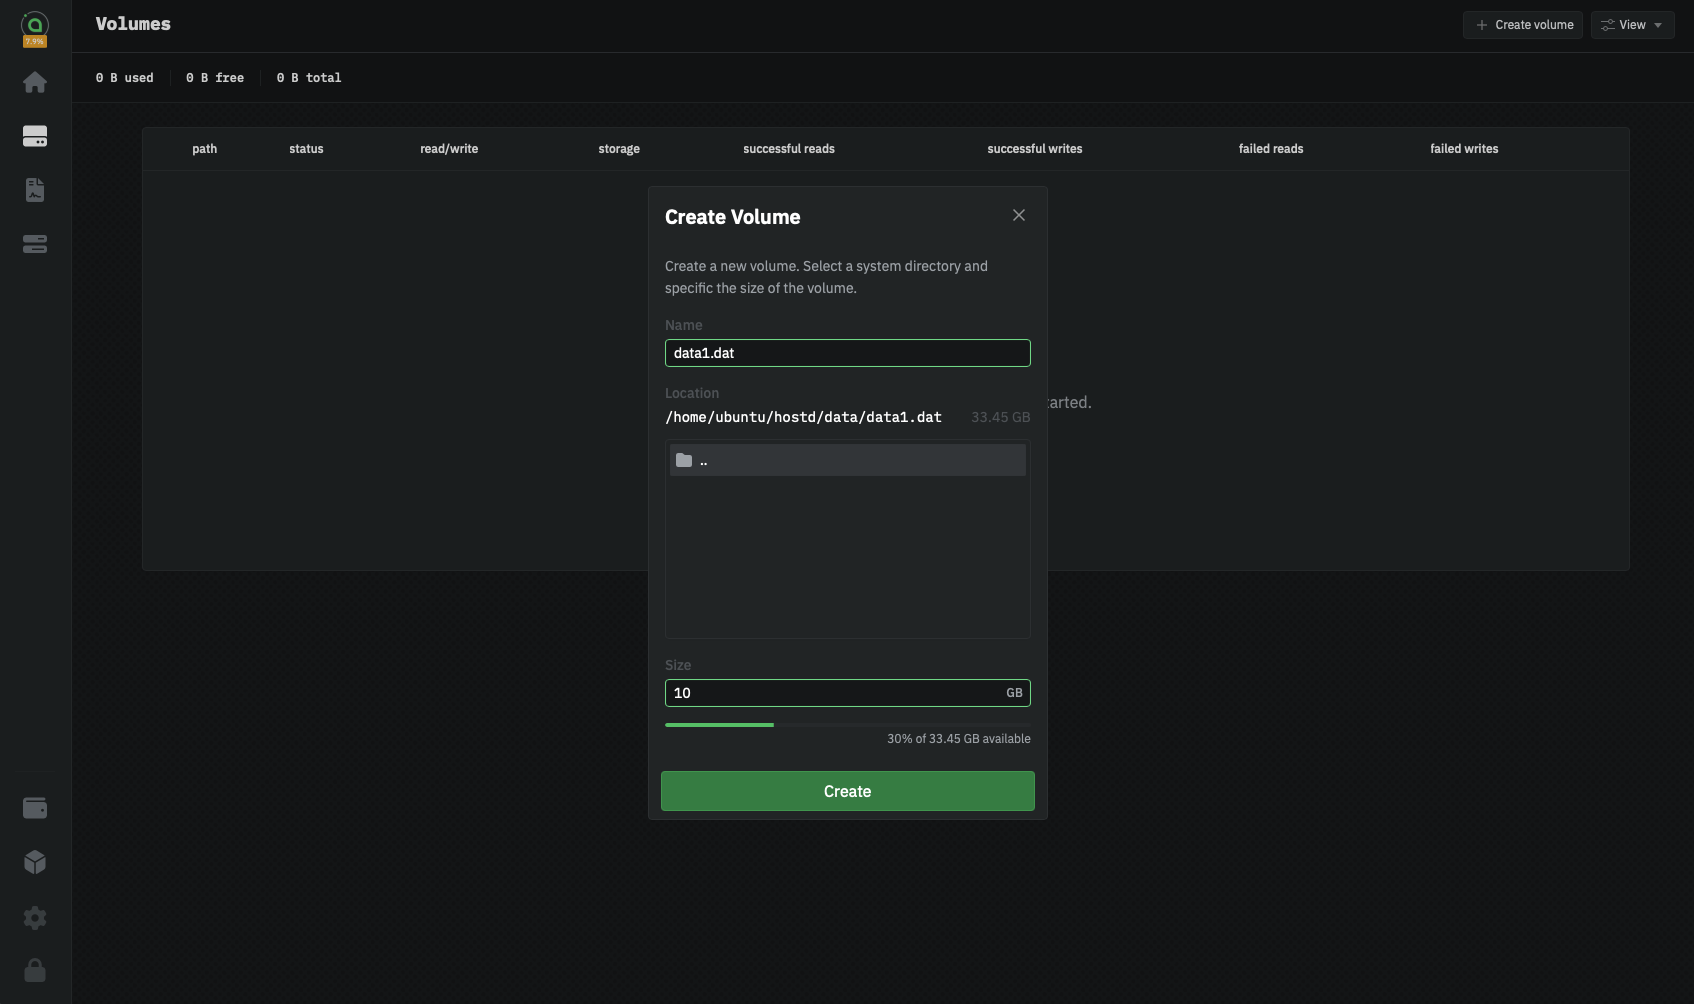
Task: Close the Create Volume dialog
Action: point(1018,215)
